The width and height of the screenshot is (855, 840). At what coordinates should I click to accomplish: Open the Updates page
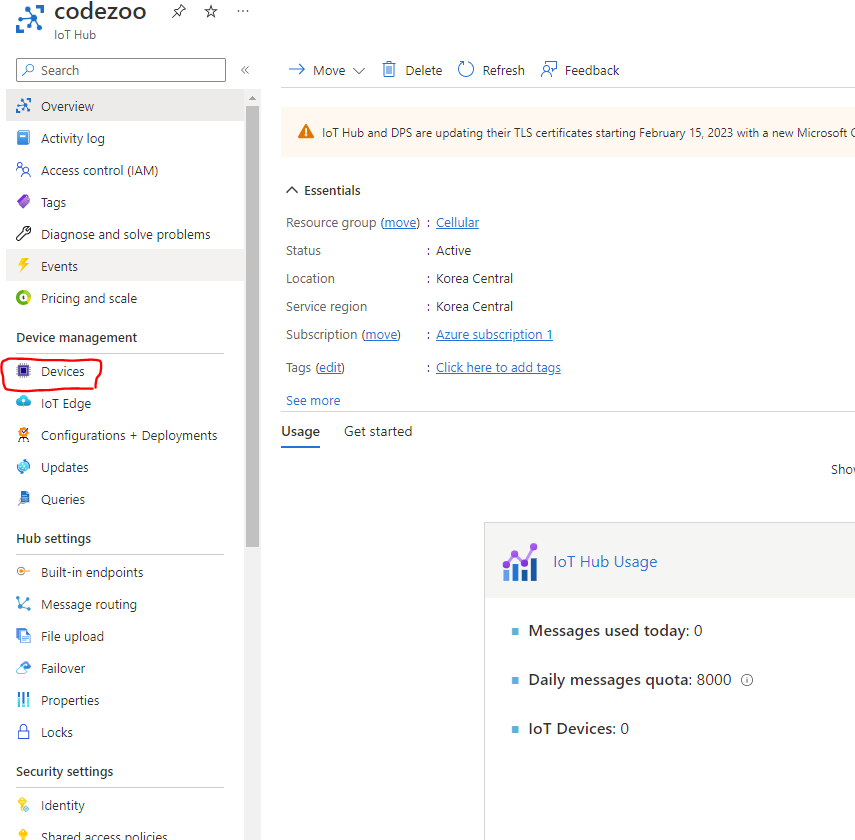[x=125, y=467]
